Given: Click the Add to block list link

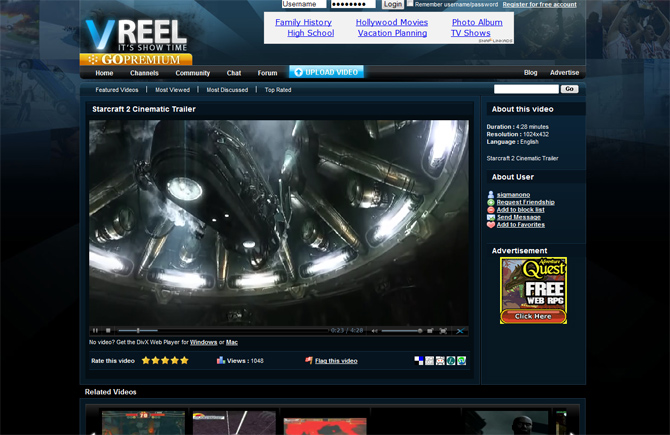Looking at the screenshot, I should click(520, 210).
